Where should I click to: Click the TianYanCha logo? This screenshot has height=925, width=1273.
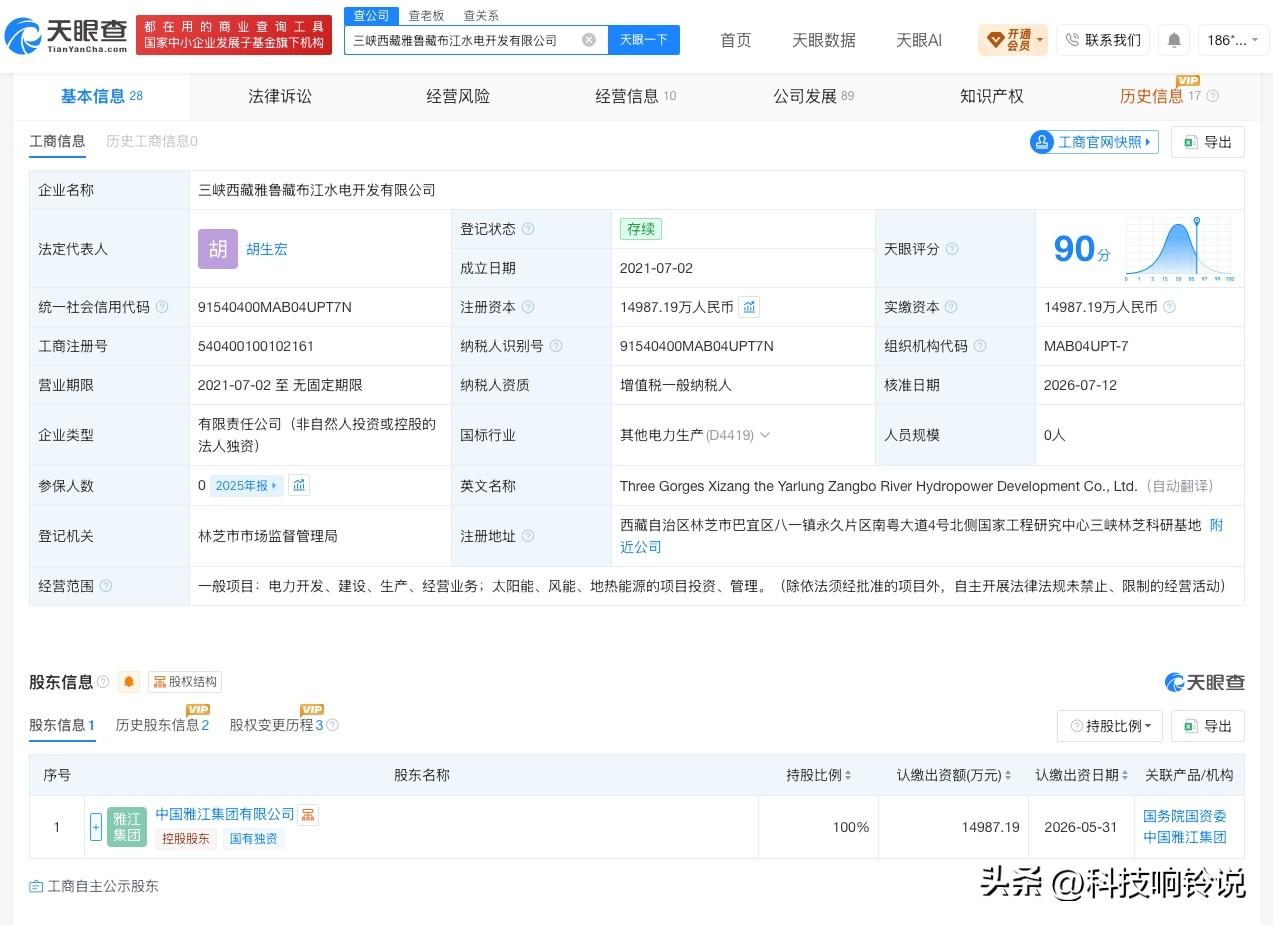coord(66,37)
